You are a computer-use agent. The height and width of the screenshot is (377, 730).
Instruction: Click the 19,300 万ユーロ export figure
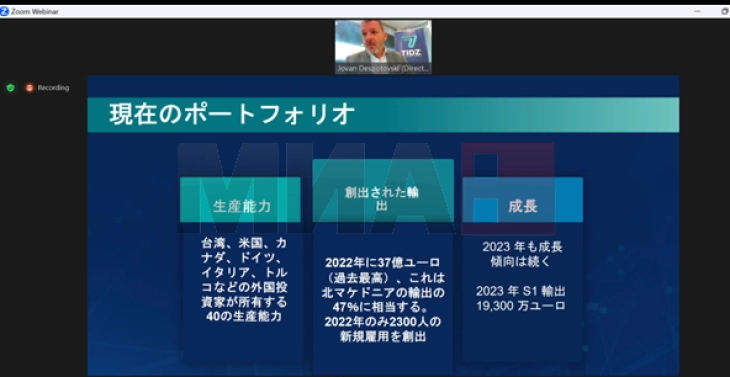pos(520,306)
